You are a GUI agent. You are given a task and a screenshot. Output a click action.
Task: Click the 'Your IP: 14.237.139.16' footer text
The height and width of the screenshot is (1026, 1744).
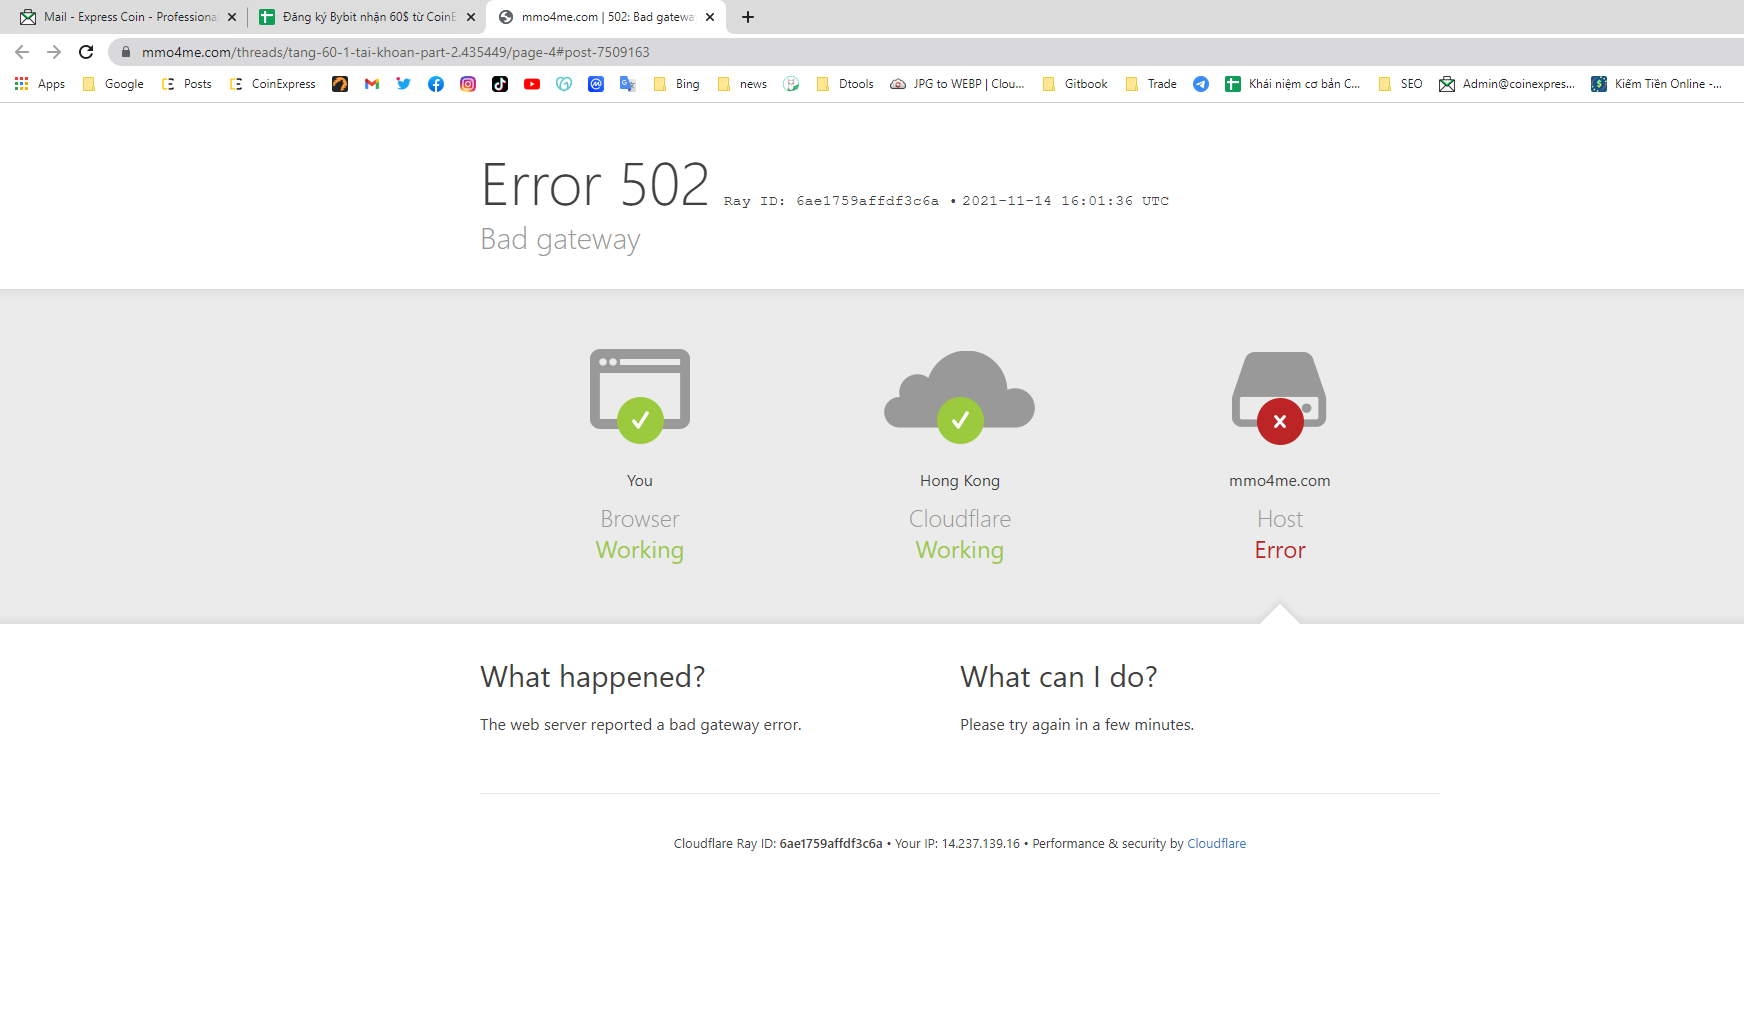pyautogui.click(x=957, y=844)
